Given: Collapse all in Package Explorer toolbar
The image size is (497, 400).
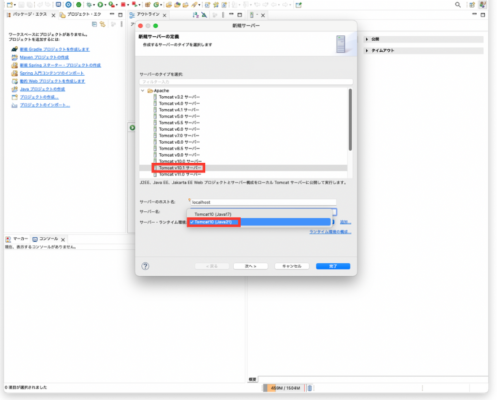Looking at the screenshot, I should click(94, 24).
